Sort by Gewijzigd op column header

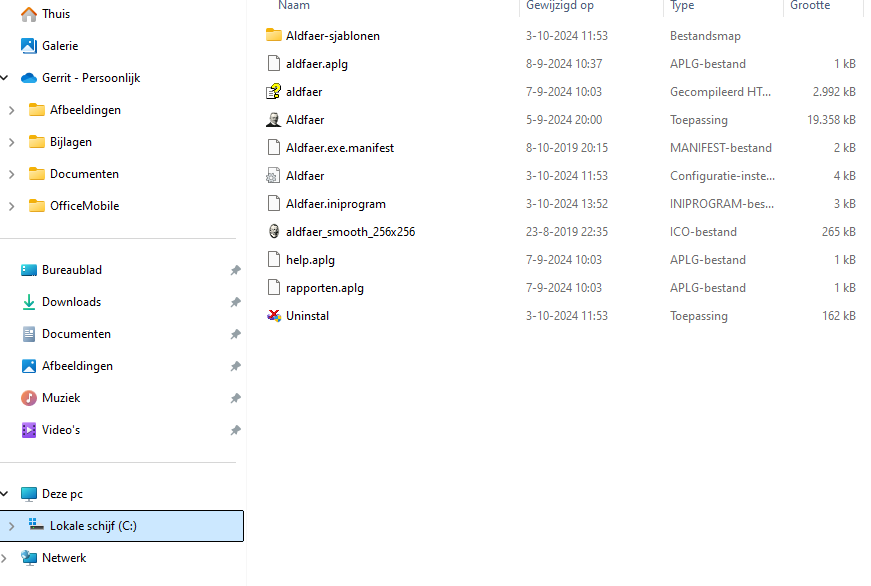click(x=560, y=6)
